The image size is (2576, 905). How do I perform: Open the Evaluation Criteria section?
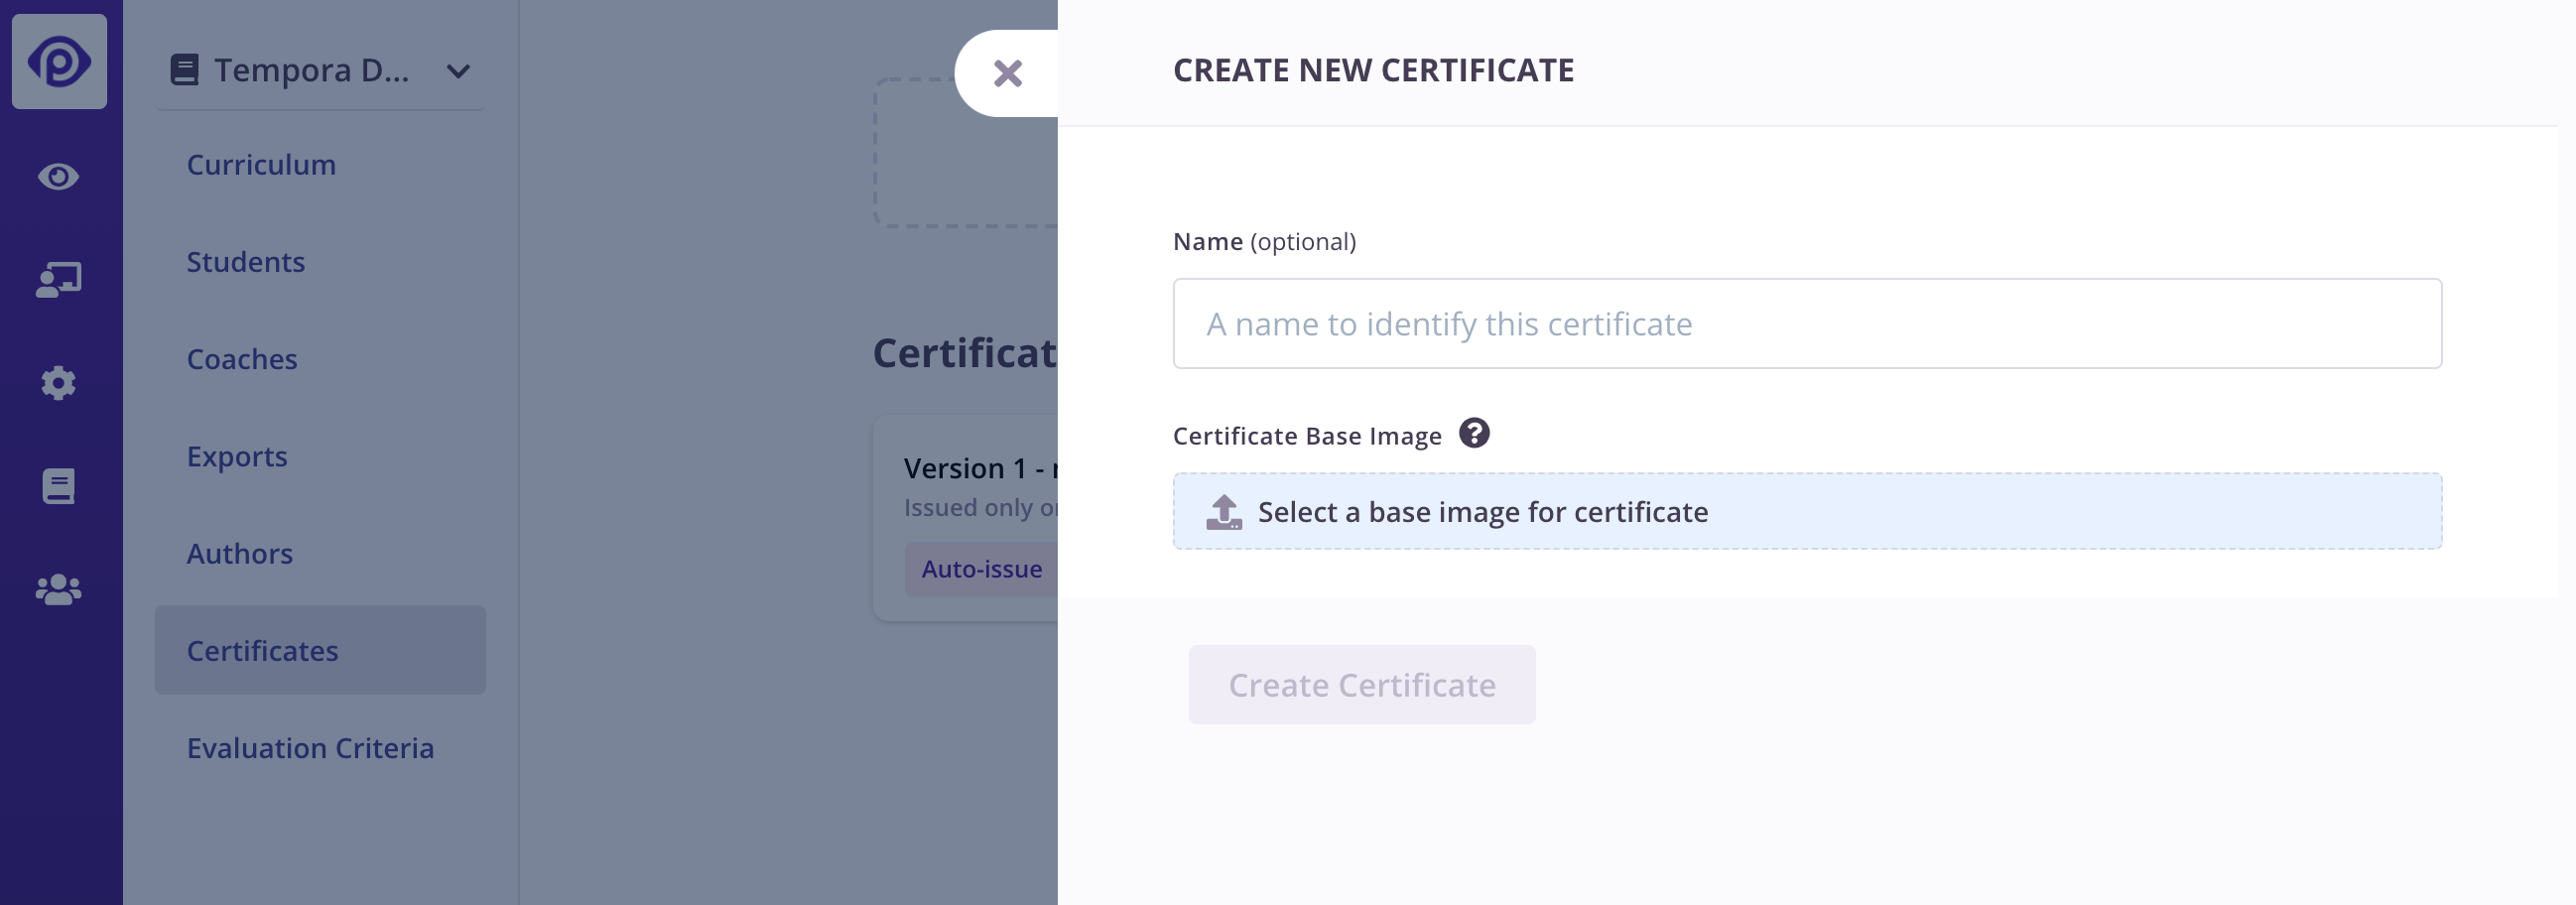coord(310,747)
